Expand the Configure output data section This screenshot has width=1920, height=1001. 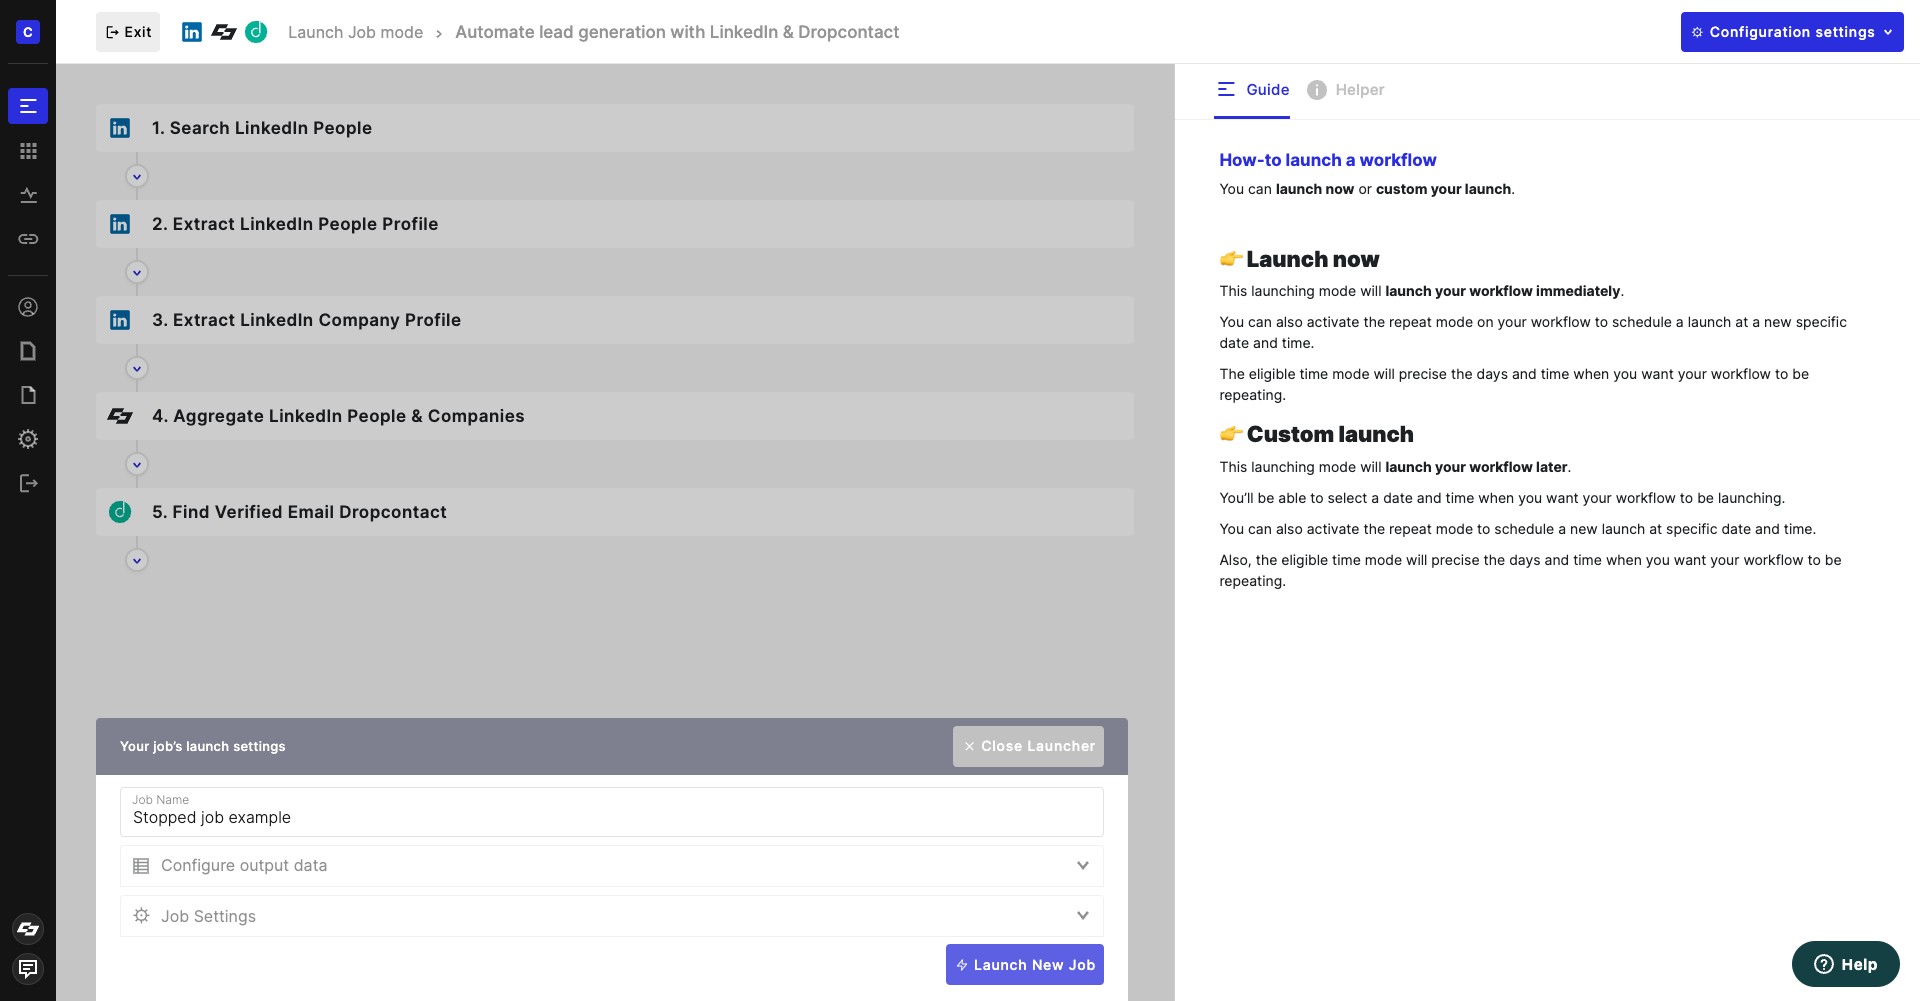612,866
